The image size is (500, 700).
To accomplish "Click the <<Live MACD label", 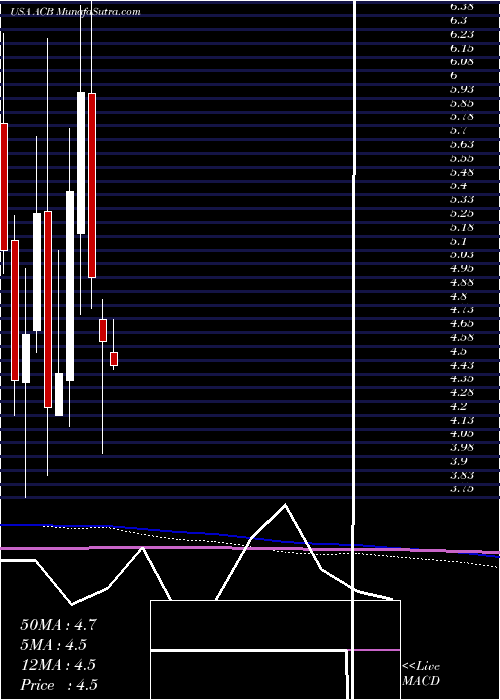I will click(x=421, y=674).
